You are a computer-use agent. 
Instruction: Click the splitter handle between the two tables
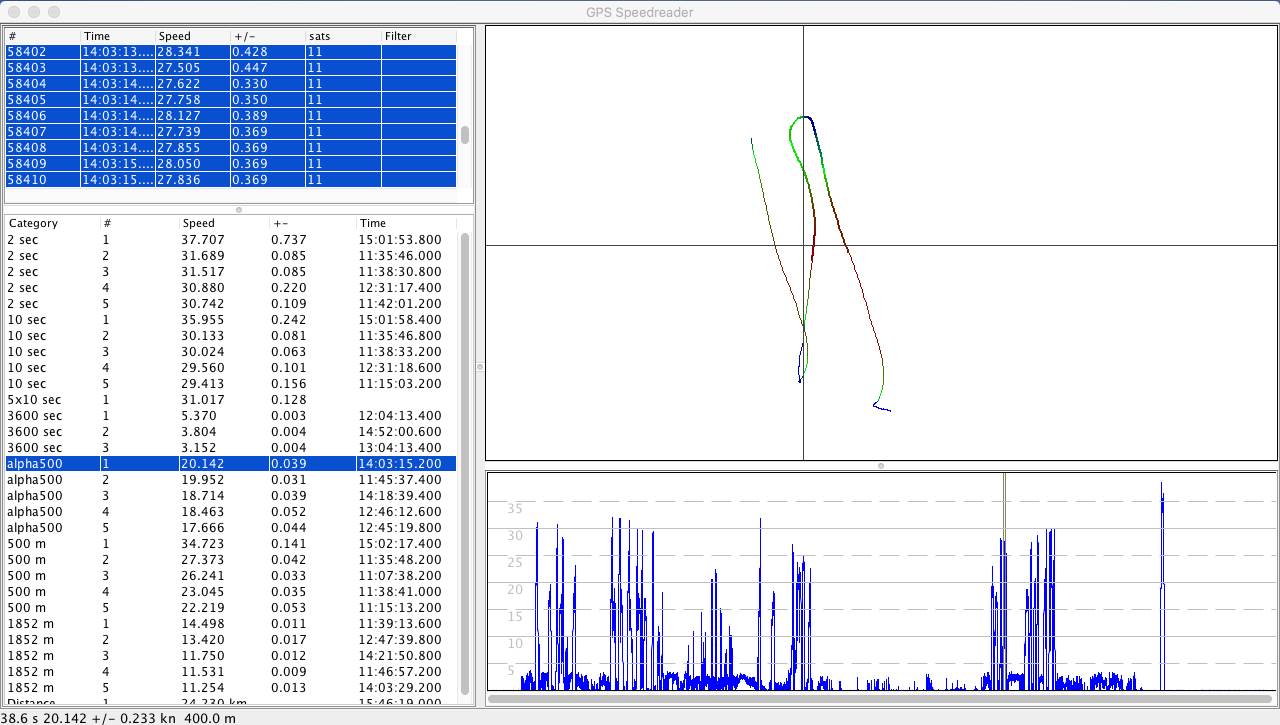(238, 210)
